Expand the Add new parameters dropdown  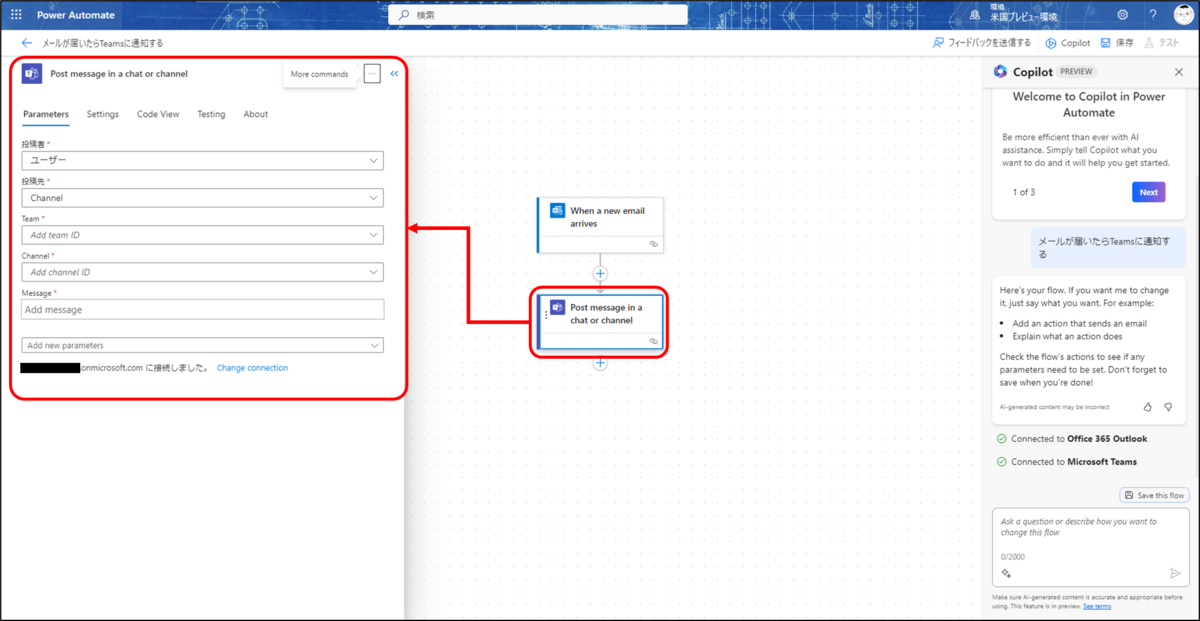click(x=203, y=345)
